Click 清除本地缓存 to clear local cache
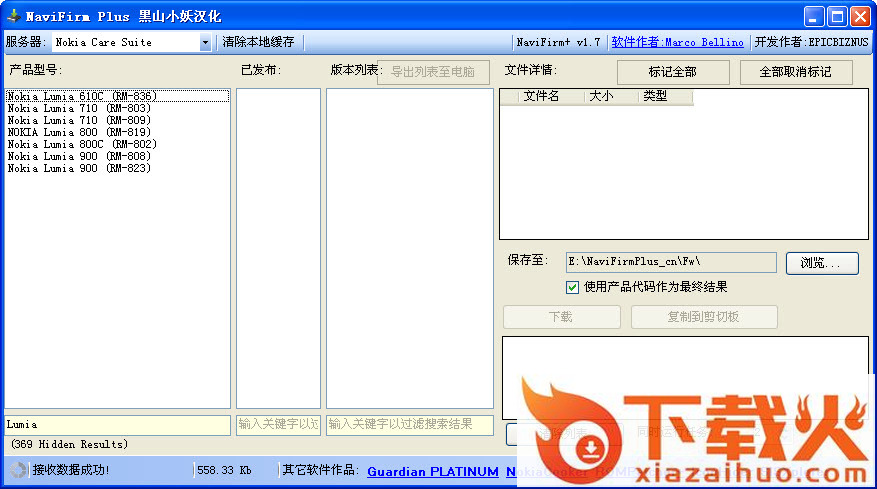Viewport: 877px width, 489px height. click(x=258, y=42)
